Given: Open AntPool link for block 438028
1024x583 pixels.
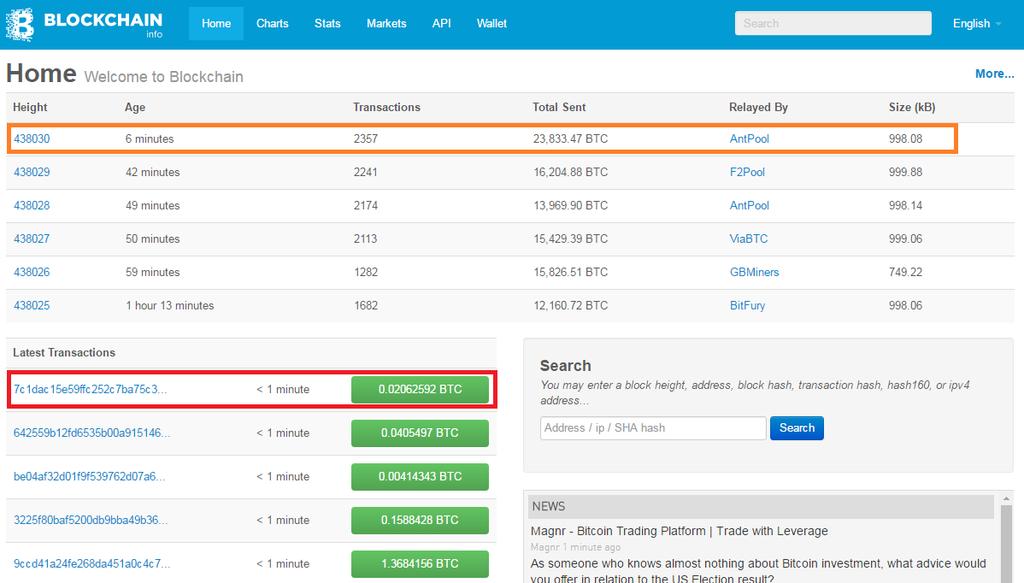Looking at the screenshot, I should click(749, 205).
